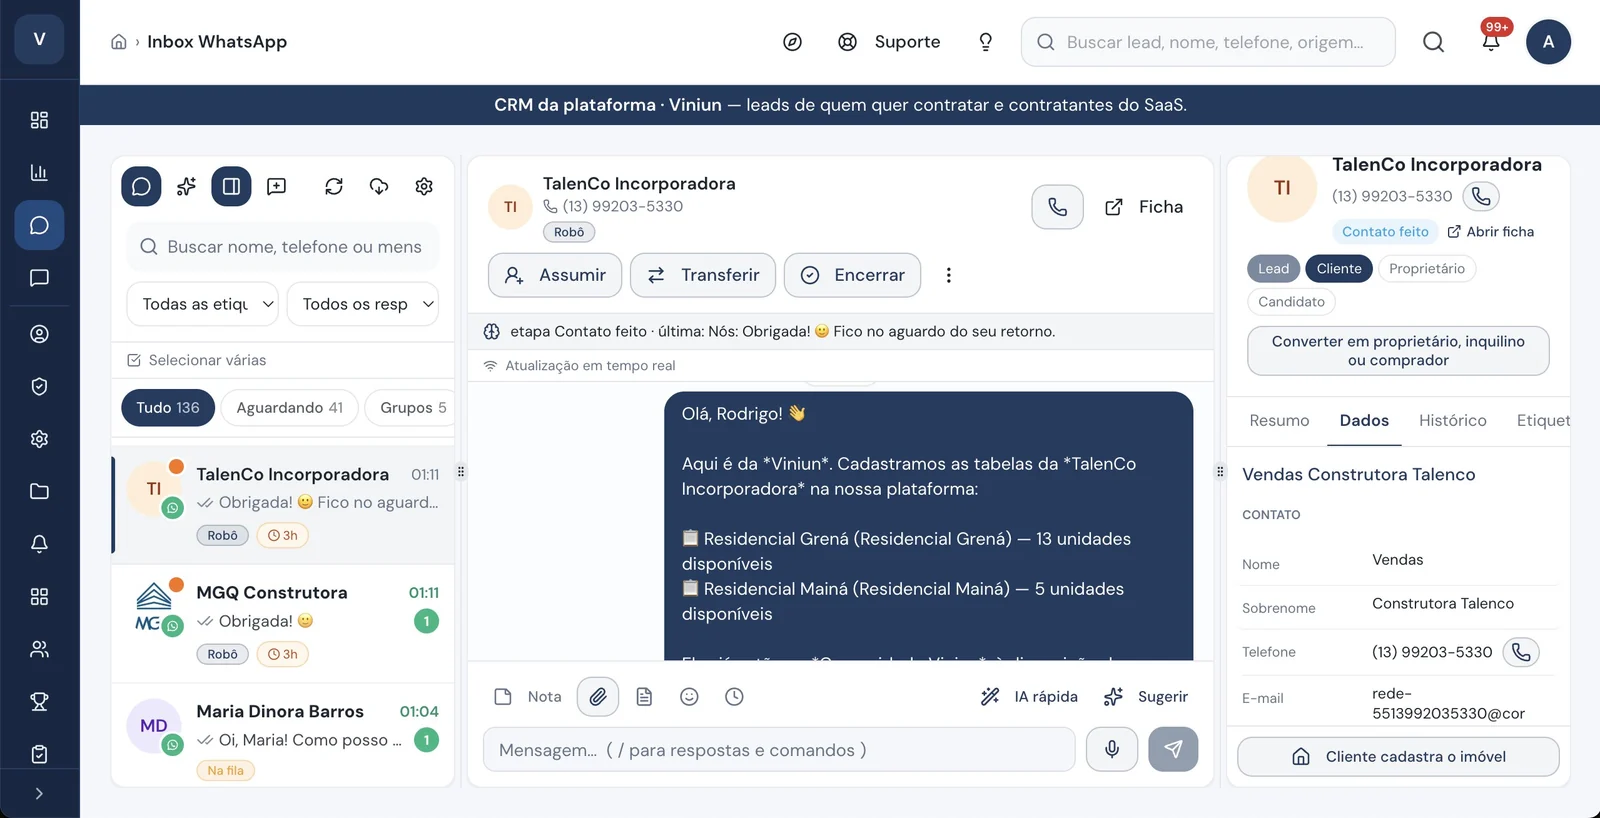1600x818 pixels.
Task: Enable Selecionar várias checkbox
Action: tap(134, 360)
